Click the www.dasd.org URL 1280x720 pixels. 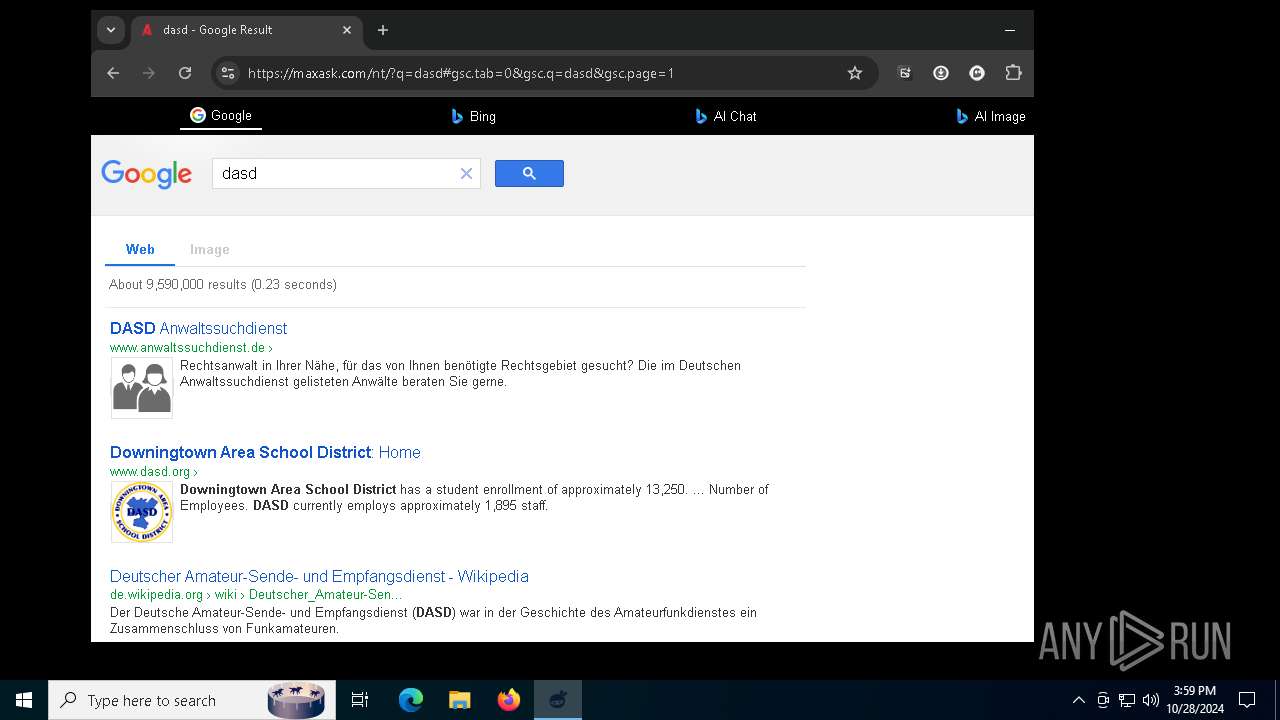point(150,471)
